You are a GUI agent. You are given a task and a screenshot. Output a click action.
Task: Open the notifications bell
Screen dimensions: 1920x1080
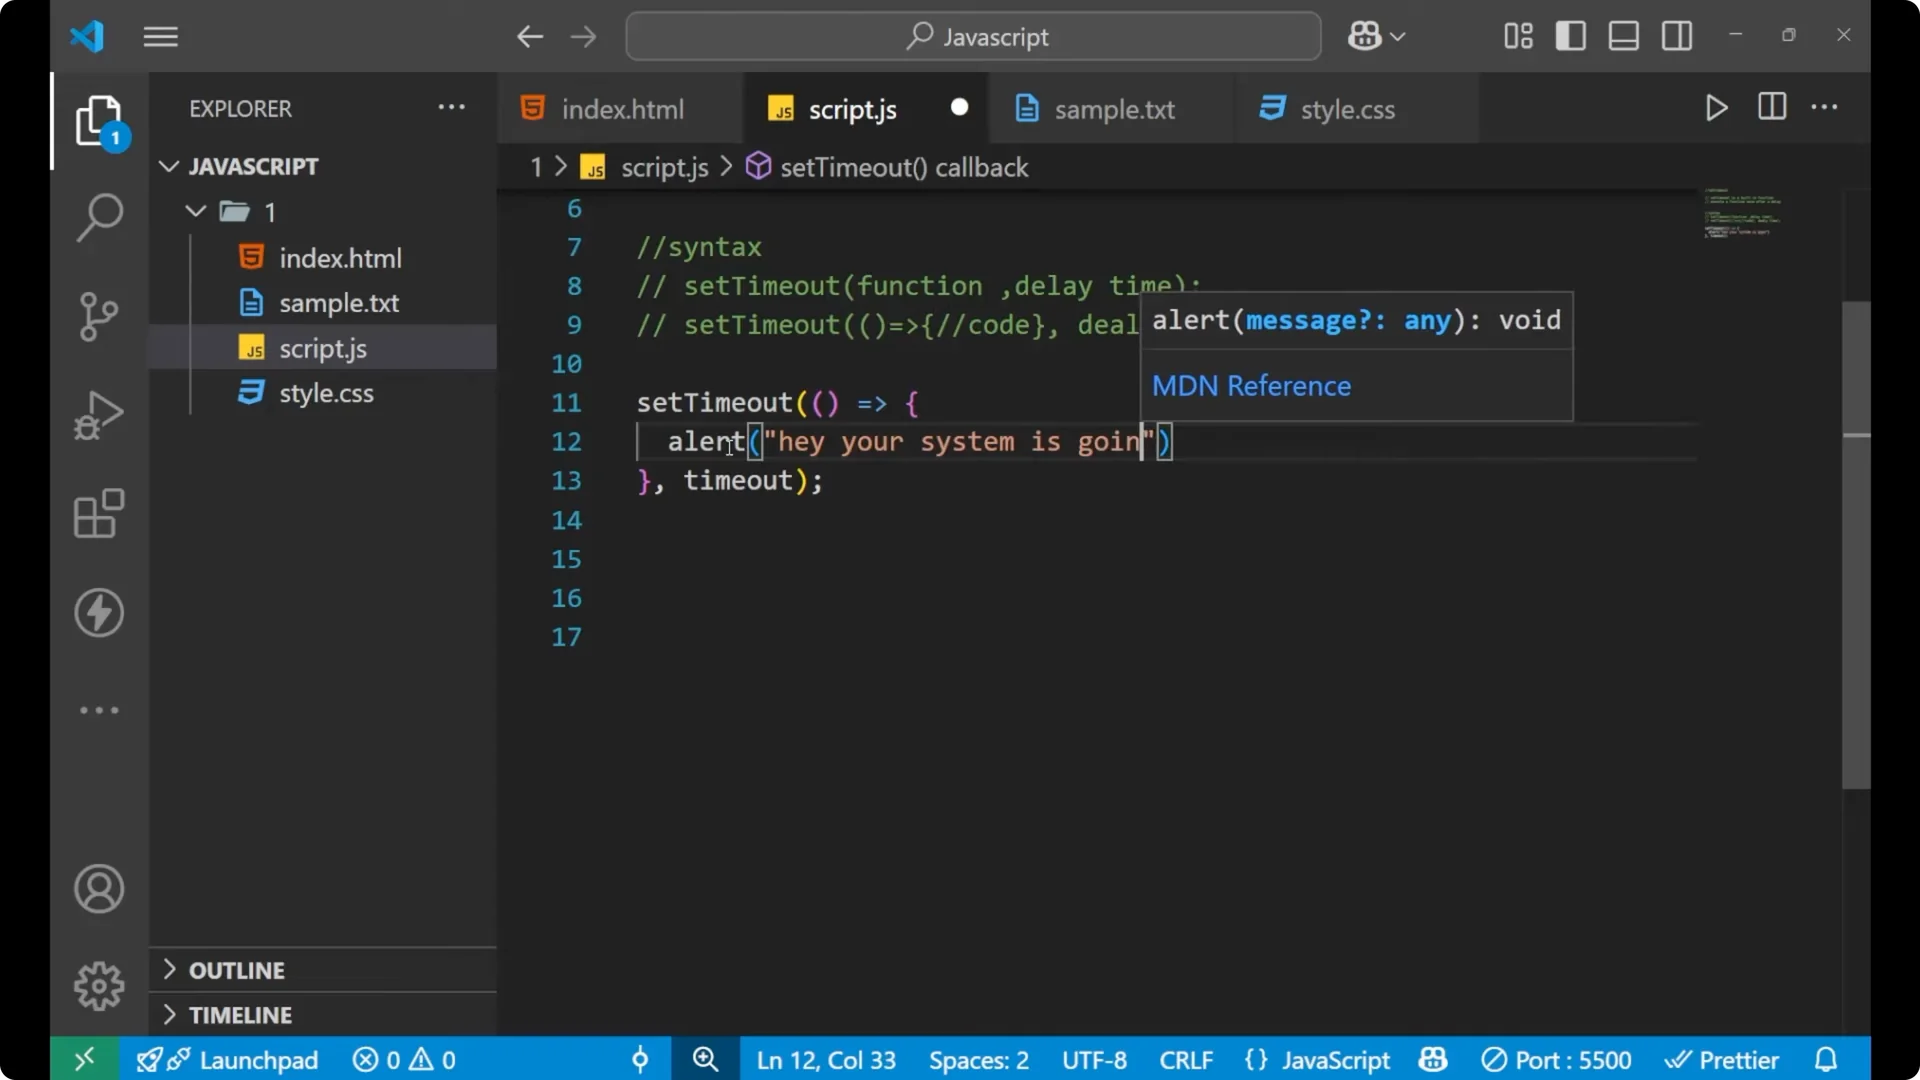pos(1827,1059)
